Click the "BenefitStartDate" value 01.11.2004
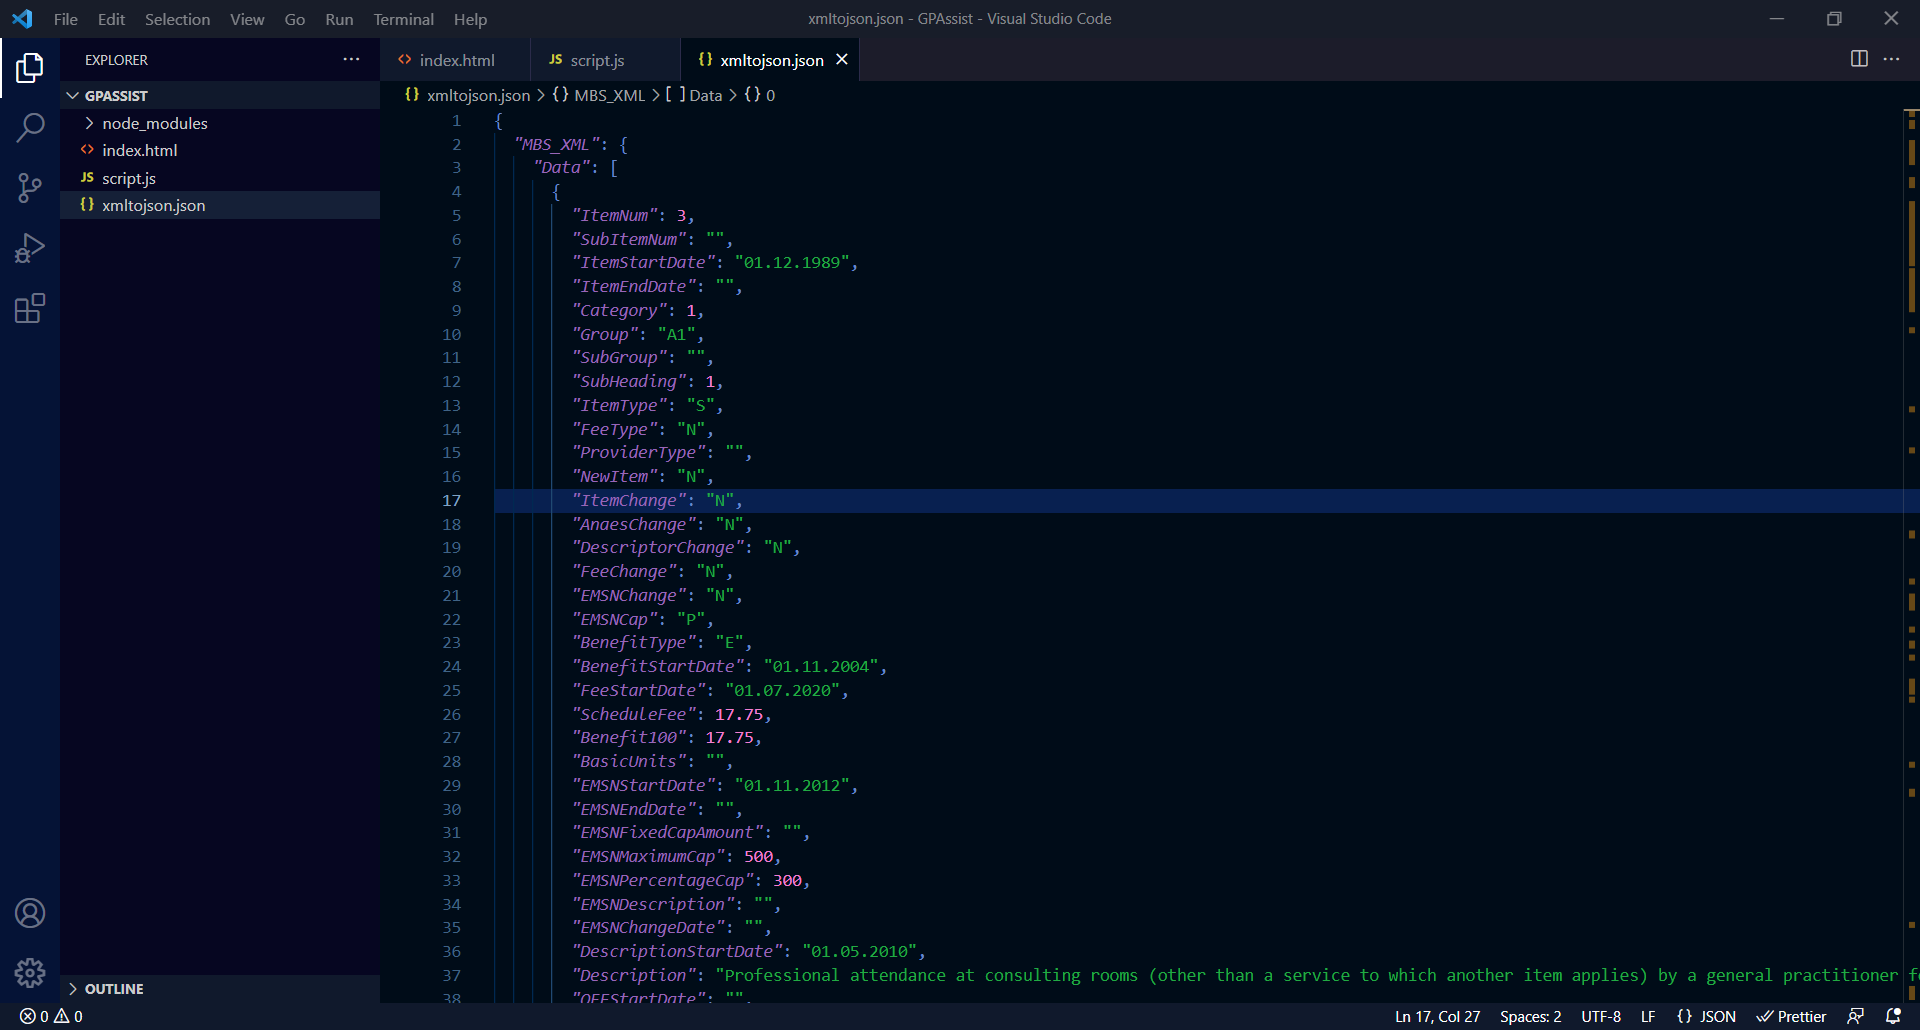 click(x=821, y=666)
